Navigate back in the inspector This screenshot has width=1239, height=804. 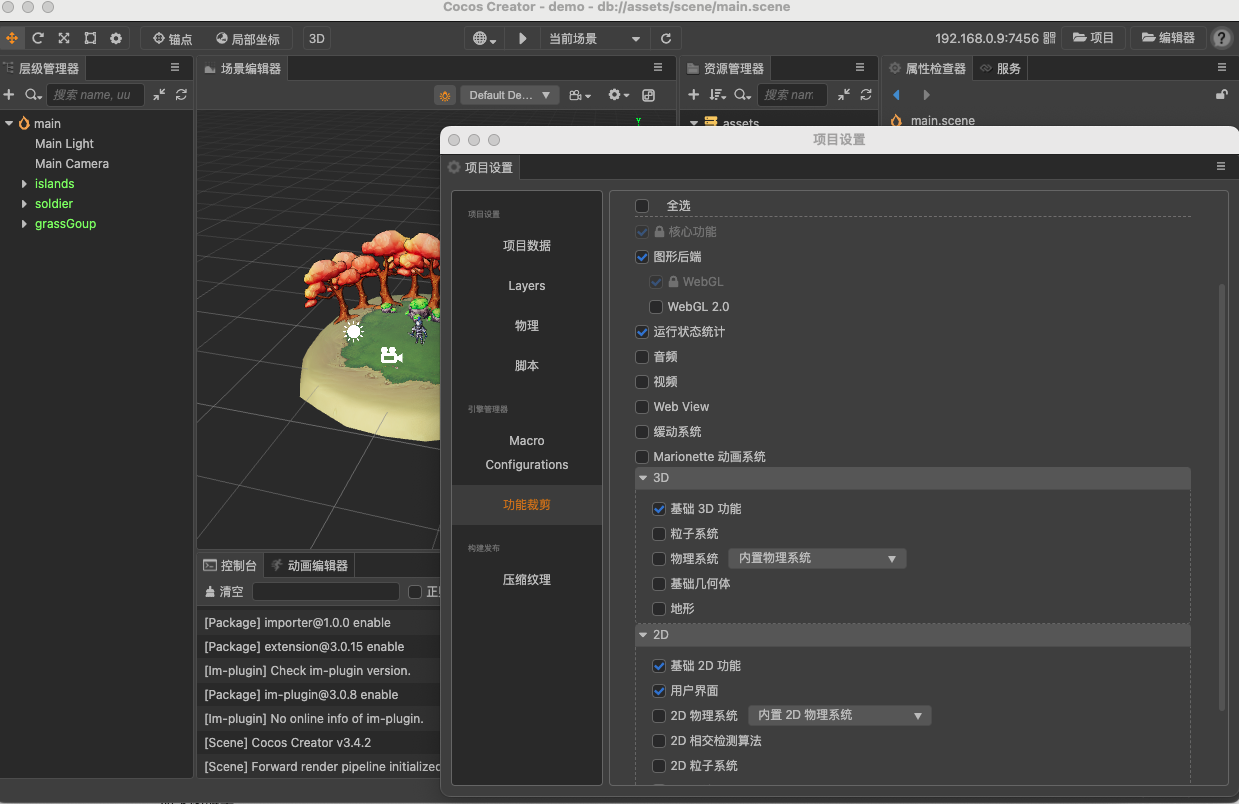tap(896, 95)
